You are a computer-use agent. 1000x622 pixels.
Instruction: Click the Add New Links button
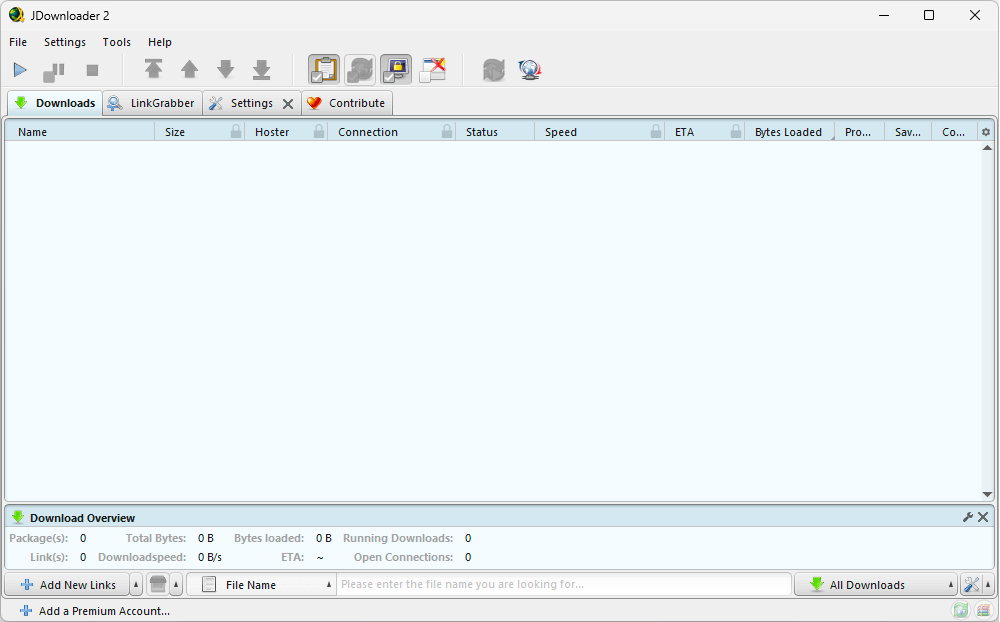pos(68,585)
